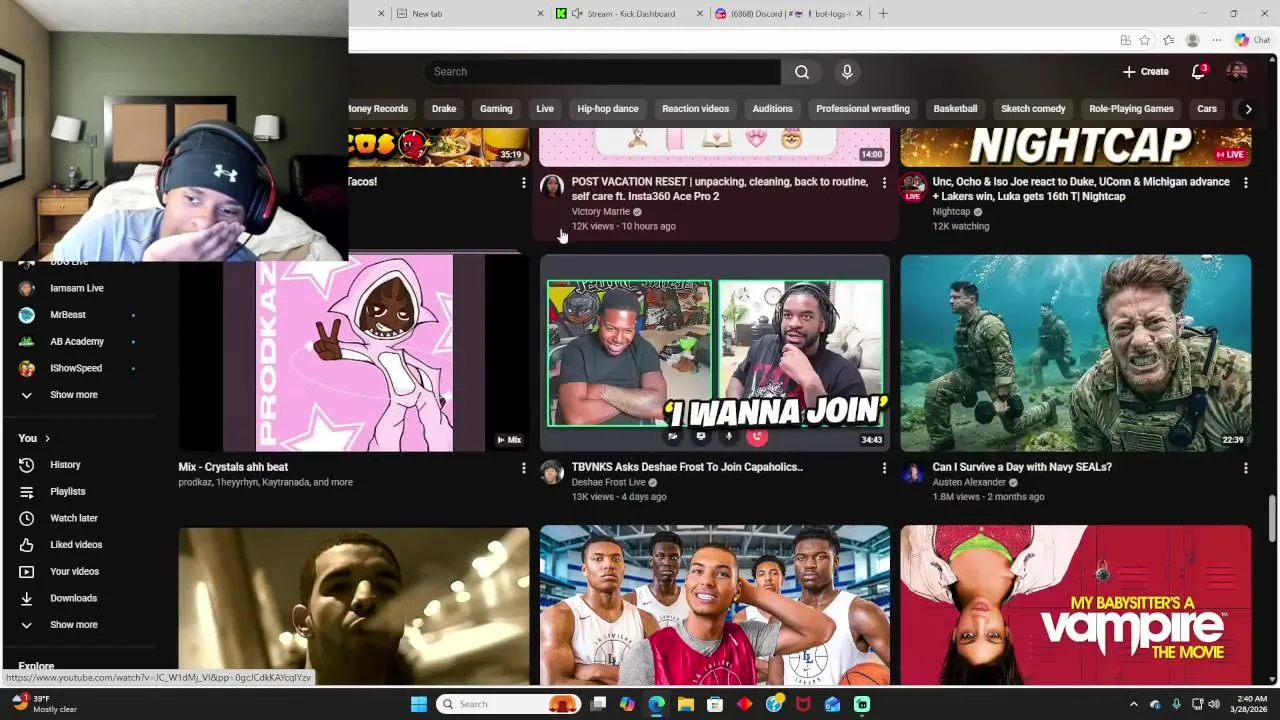
Task: Open Copilot Chat in browser toolbar
Action: (1252, 41)
